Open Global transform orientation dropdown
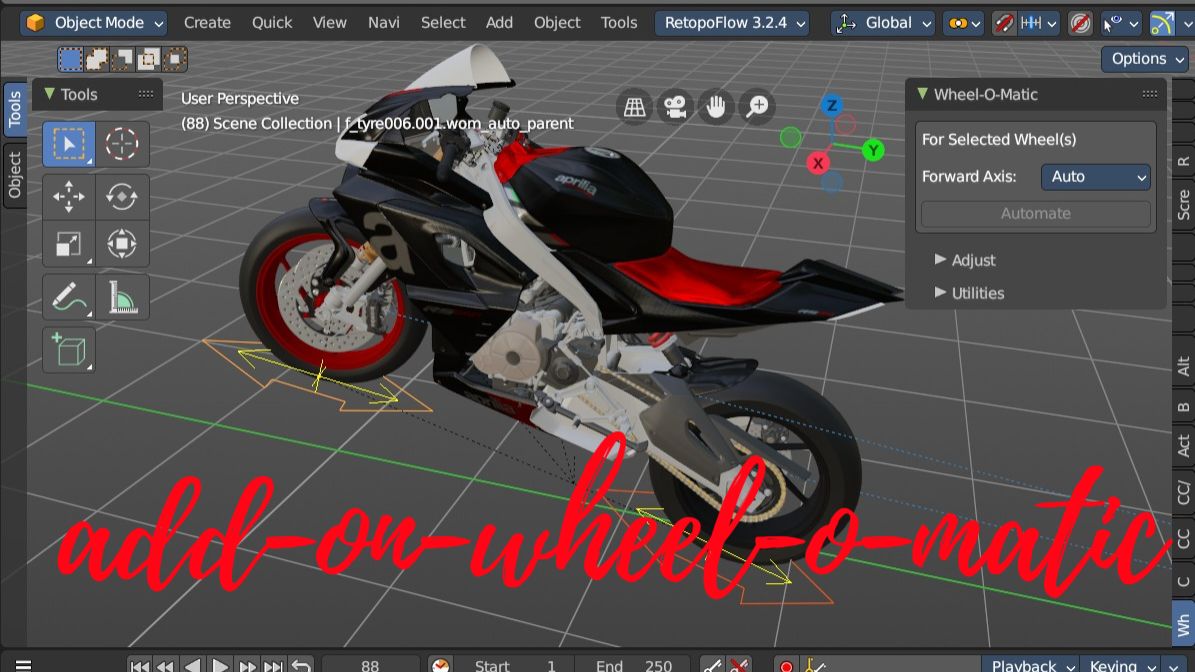The width and height of the screenshot is (1195, 672). pos(883,23)
